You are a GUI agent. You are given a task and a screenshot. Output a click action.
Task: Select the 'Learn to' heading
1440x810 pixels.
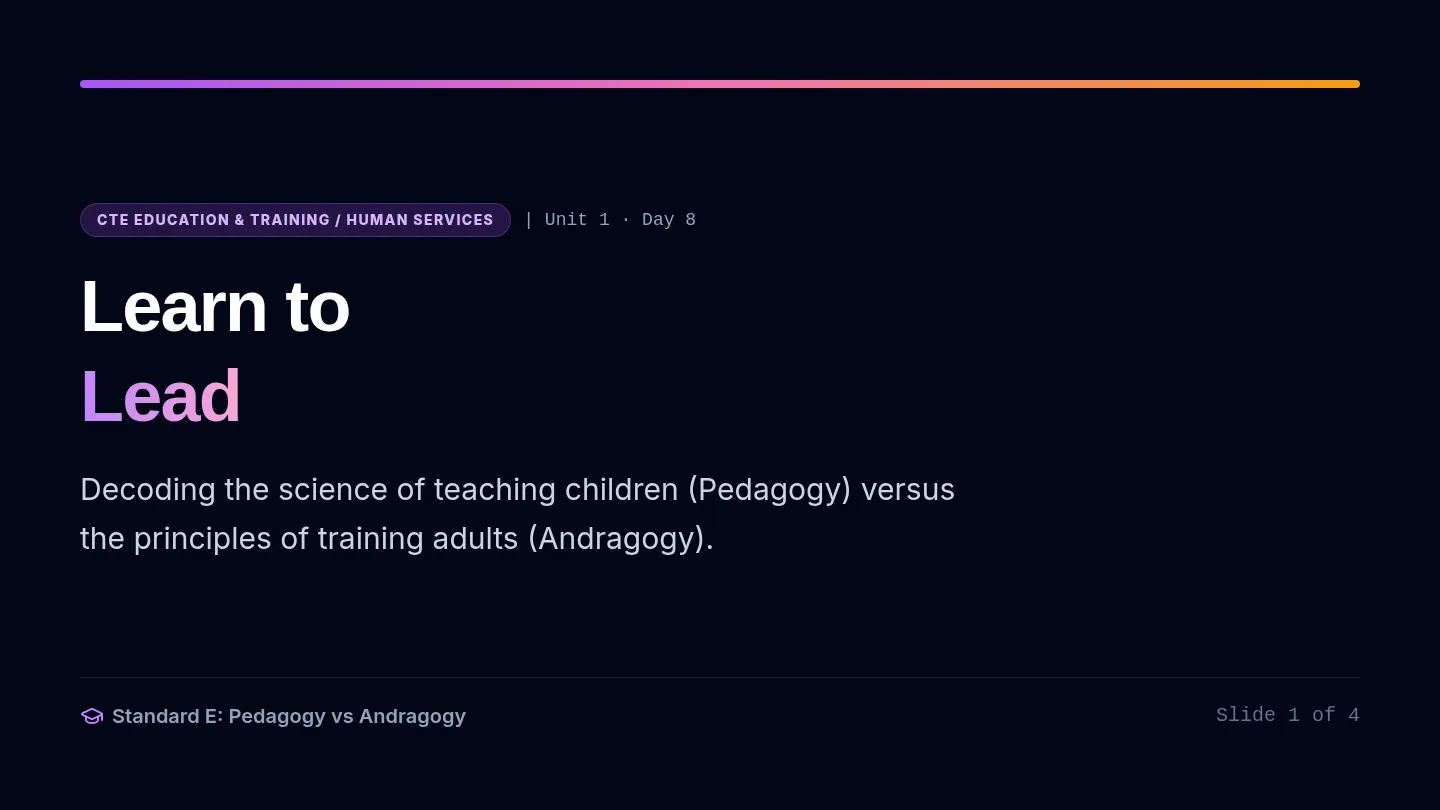tap(215, 306)
